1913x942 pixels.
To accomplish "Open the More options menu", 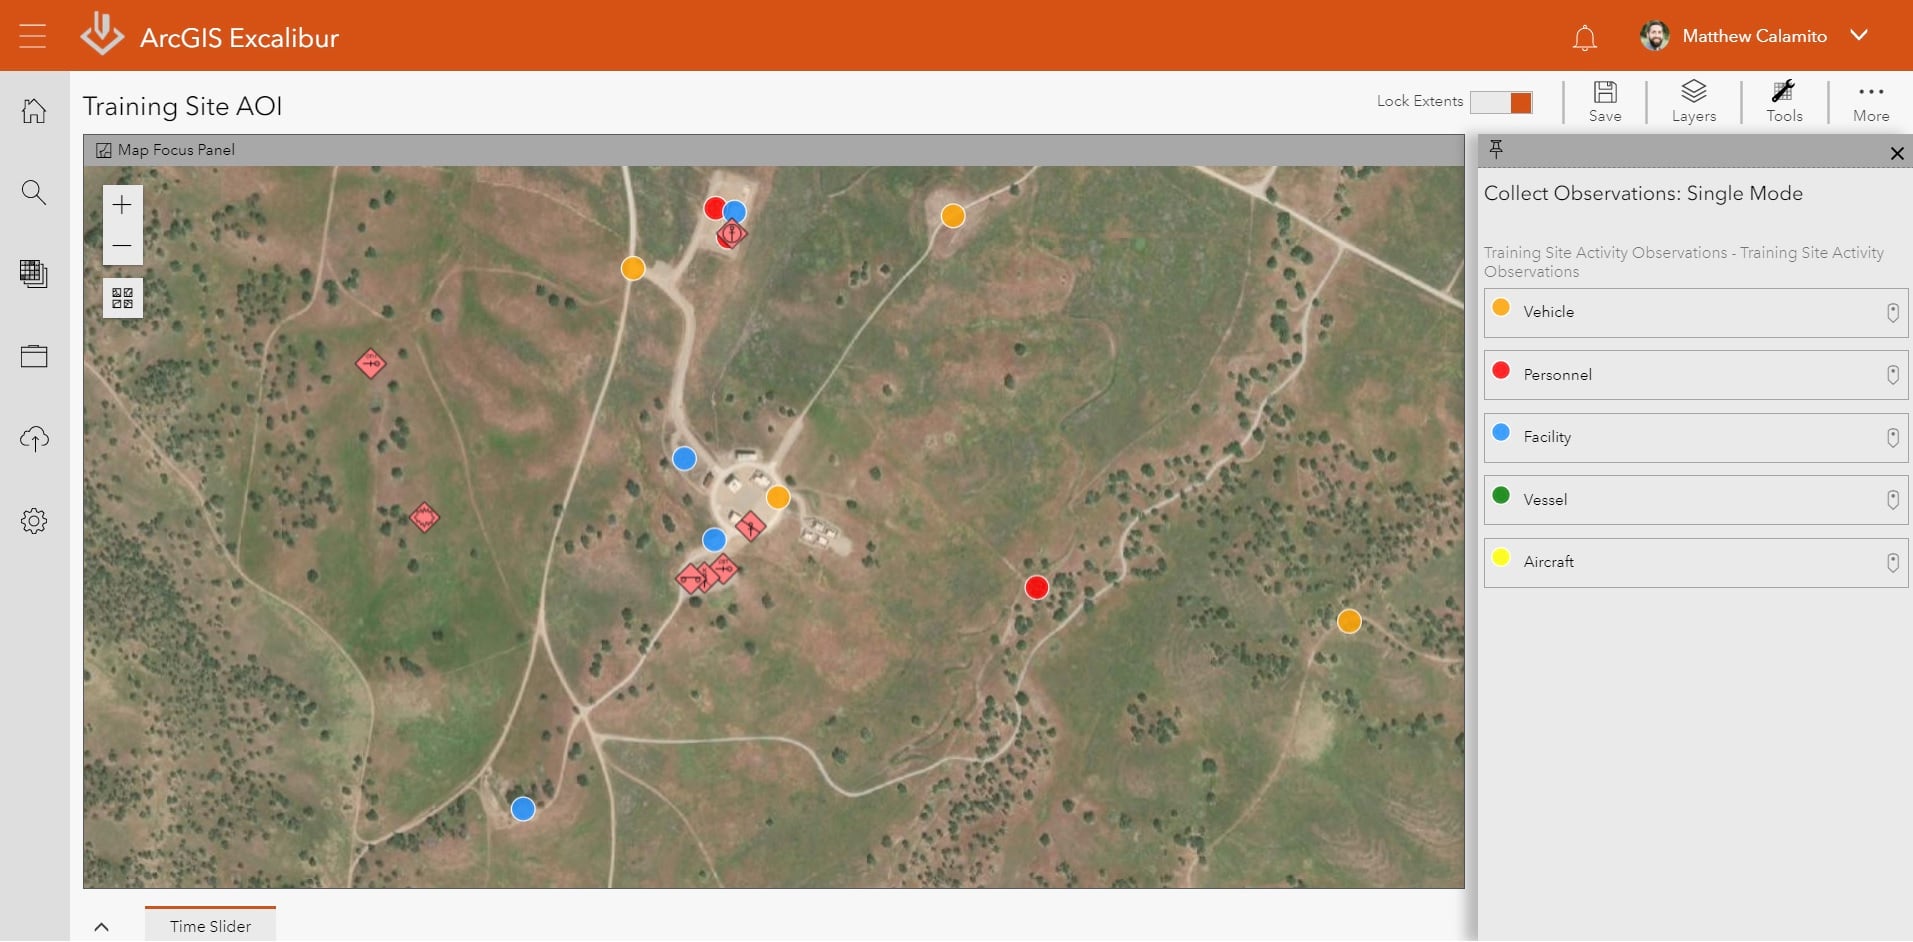I will [x=1870, y=100].
